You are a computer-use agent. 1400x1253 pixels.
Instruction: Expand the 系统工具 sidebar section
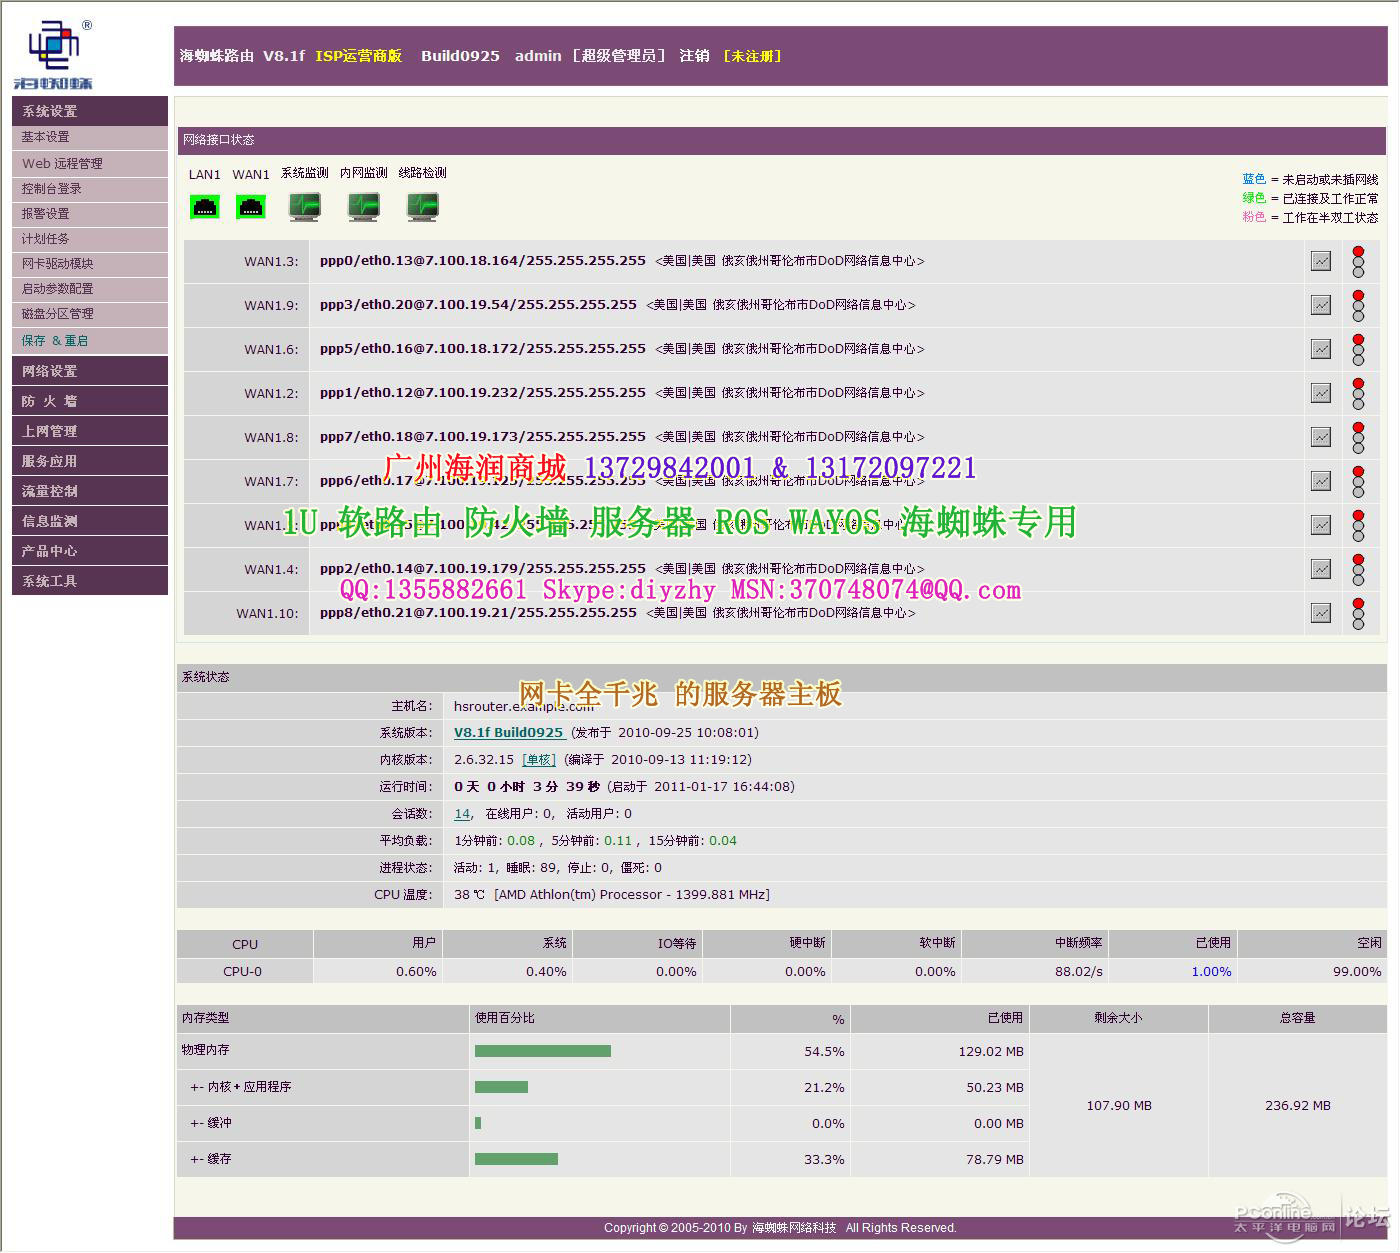(90, 580)
